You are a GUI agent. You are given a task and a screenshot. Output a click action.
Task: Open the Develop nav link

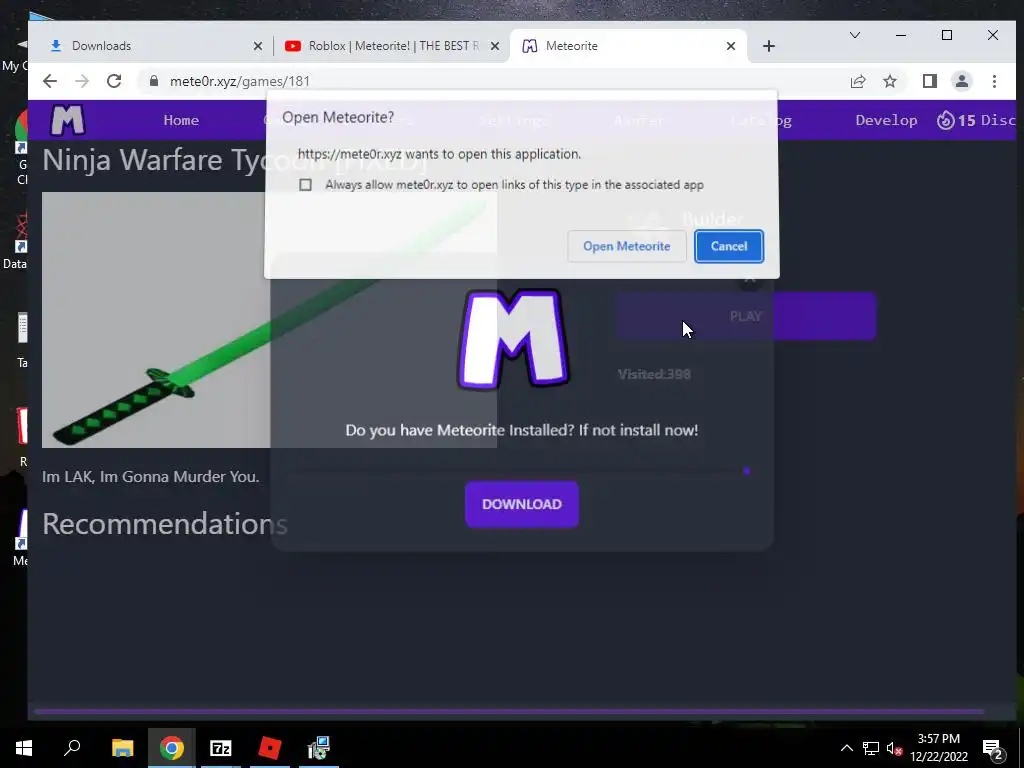[x=886, y=120]
